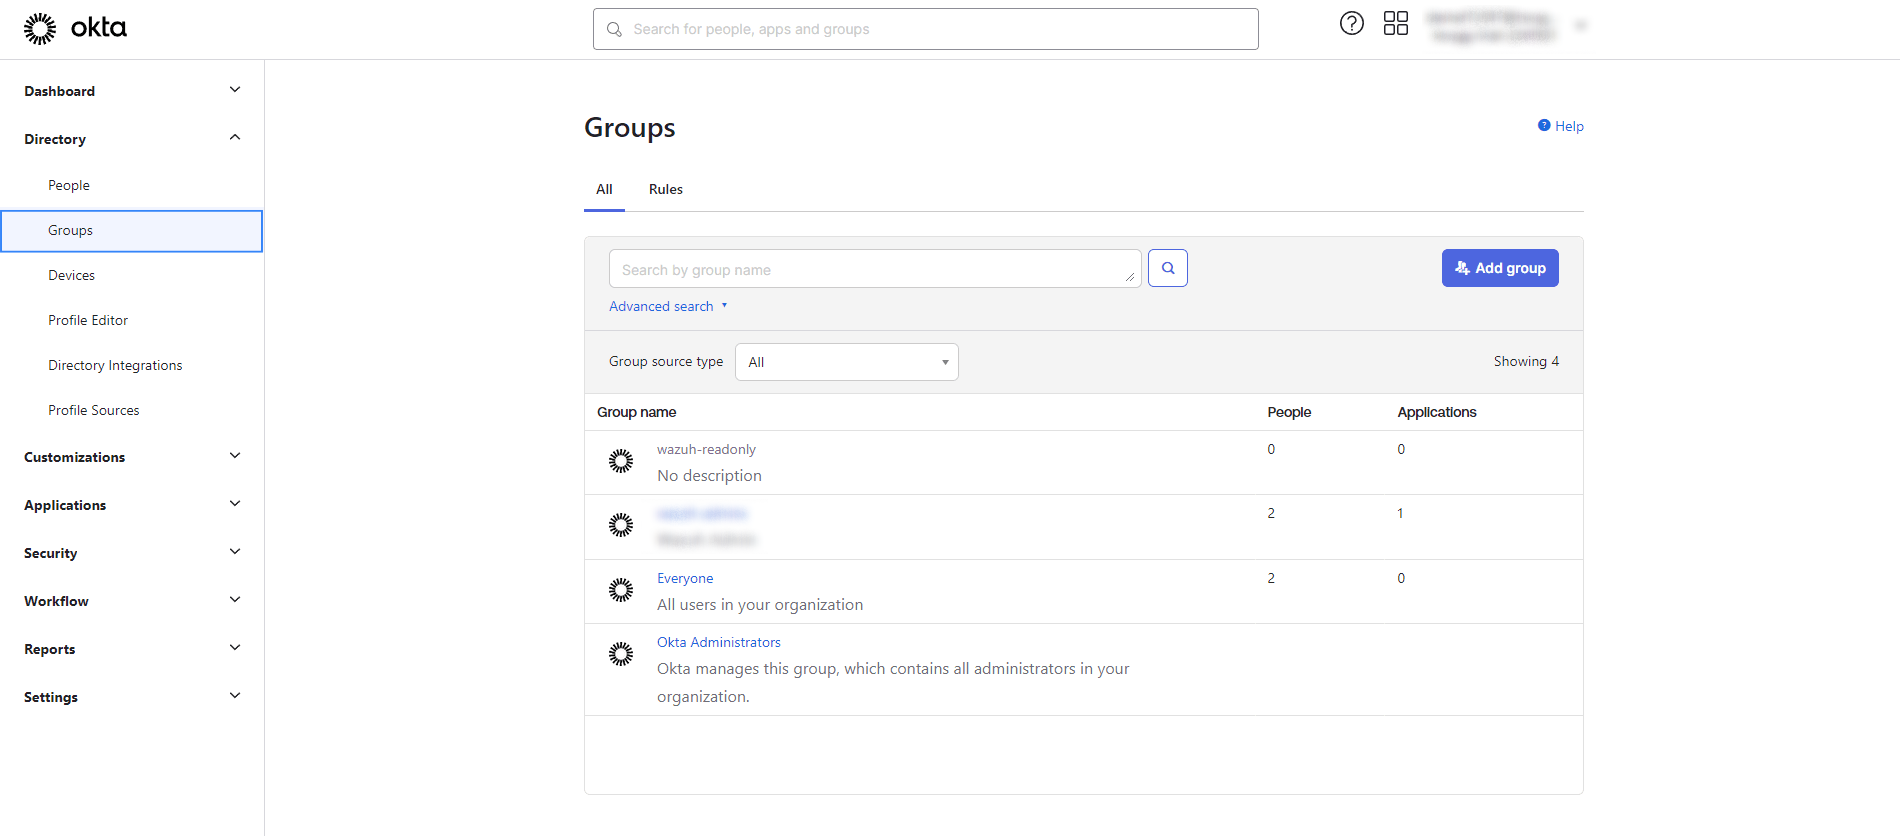Switch to the Rules tab
The height and width of the screenshot is (836, 1900).
pyautogui.click(x=665, y=189)
